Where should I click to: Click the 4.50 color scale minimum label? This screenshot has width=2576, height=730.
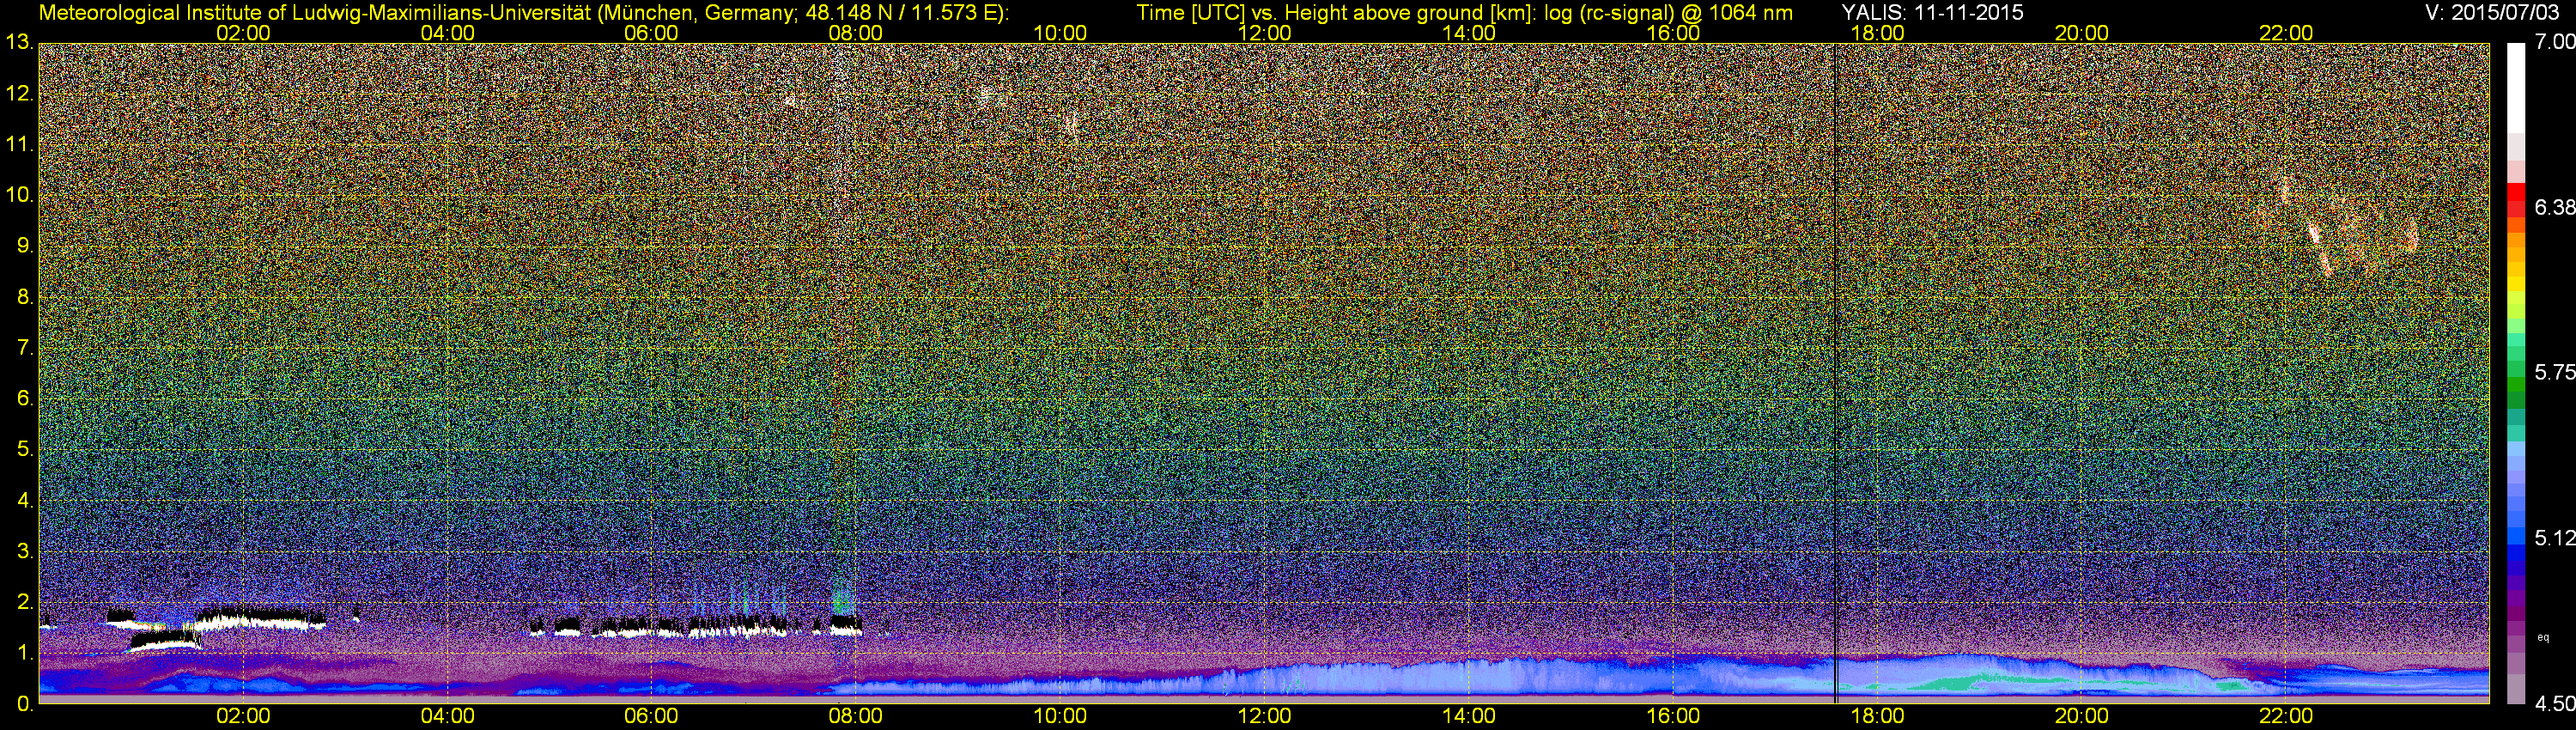pyautogui.click(x=2555, y=704)
